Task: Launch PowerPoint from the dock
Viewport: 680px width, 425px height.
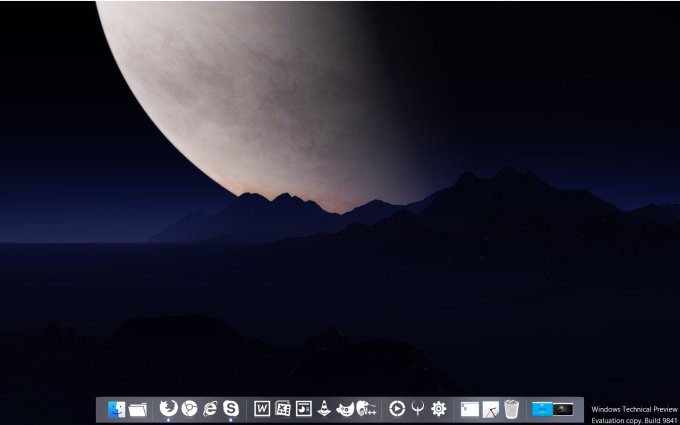Action: coord(304,408)
